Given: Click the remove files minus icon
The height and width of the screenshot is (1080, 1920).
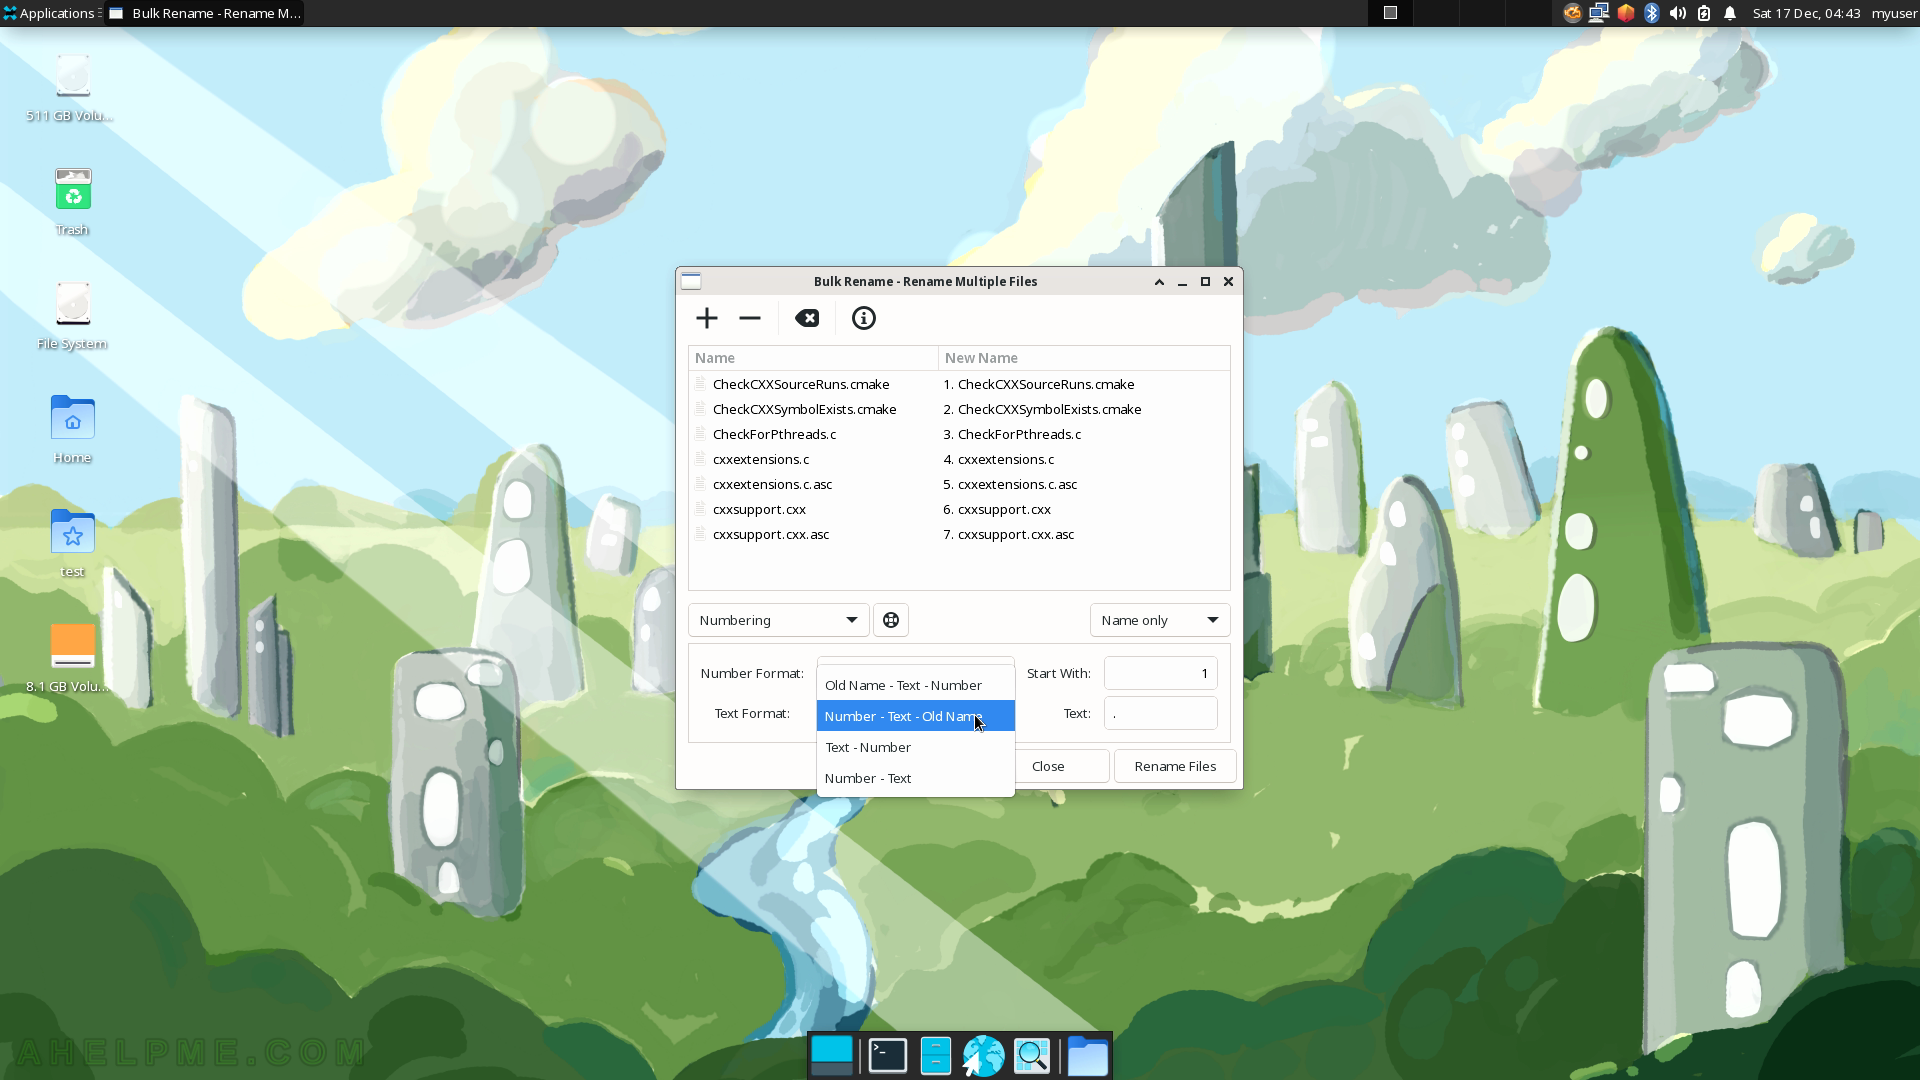Looking at the screenshot, I should 750,318.
